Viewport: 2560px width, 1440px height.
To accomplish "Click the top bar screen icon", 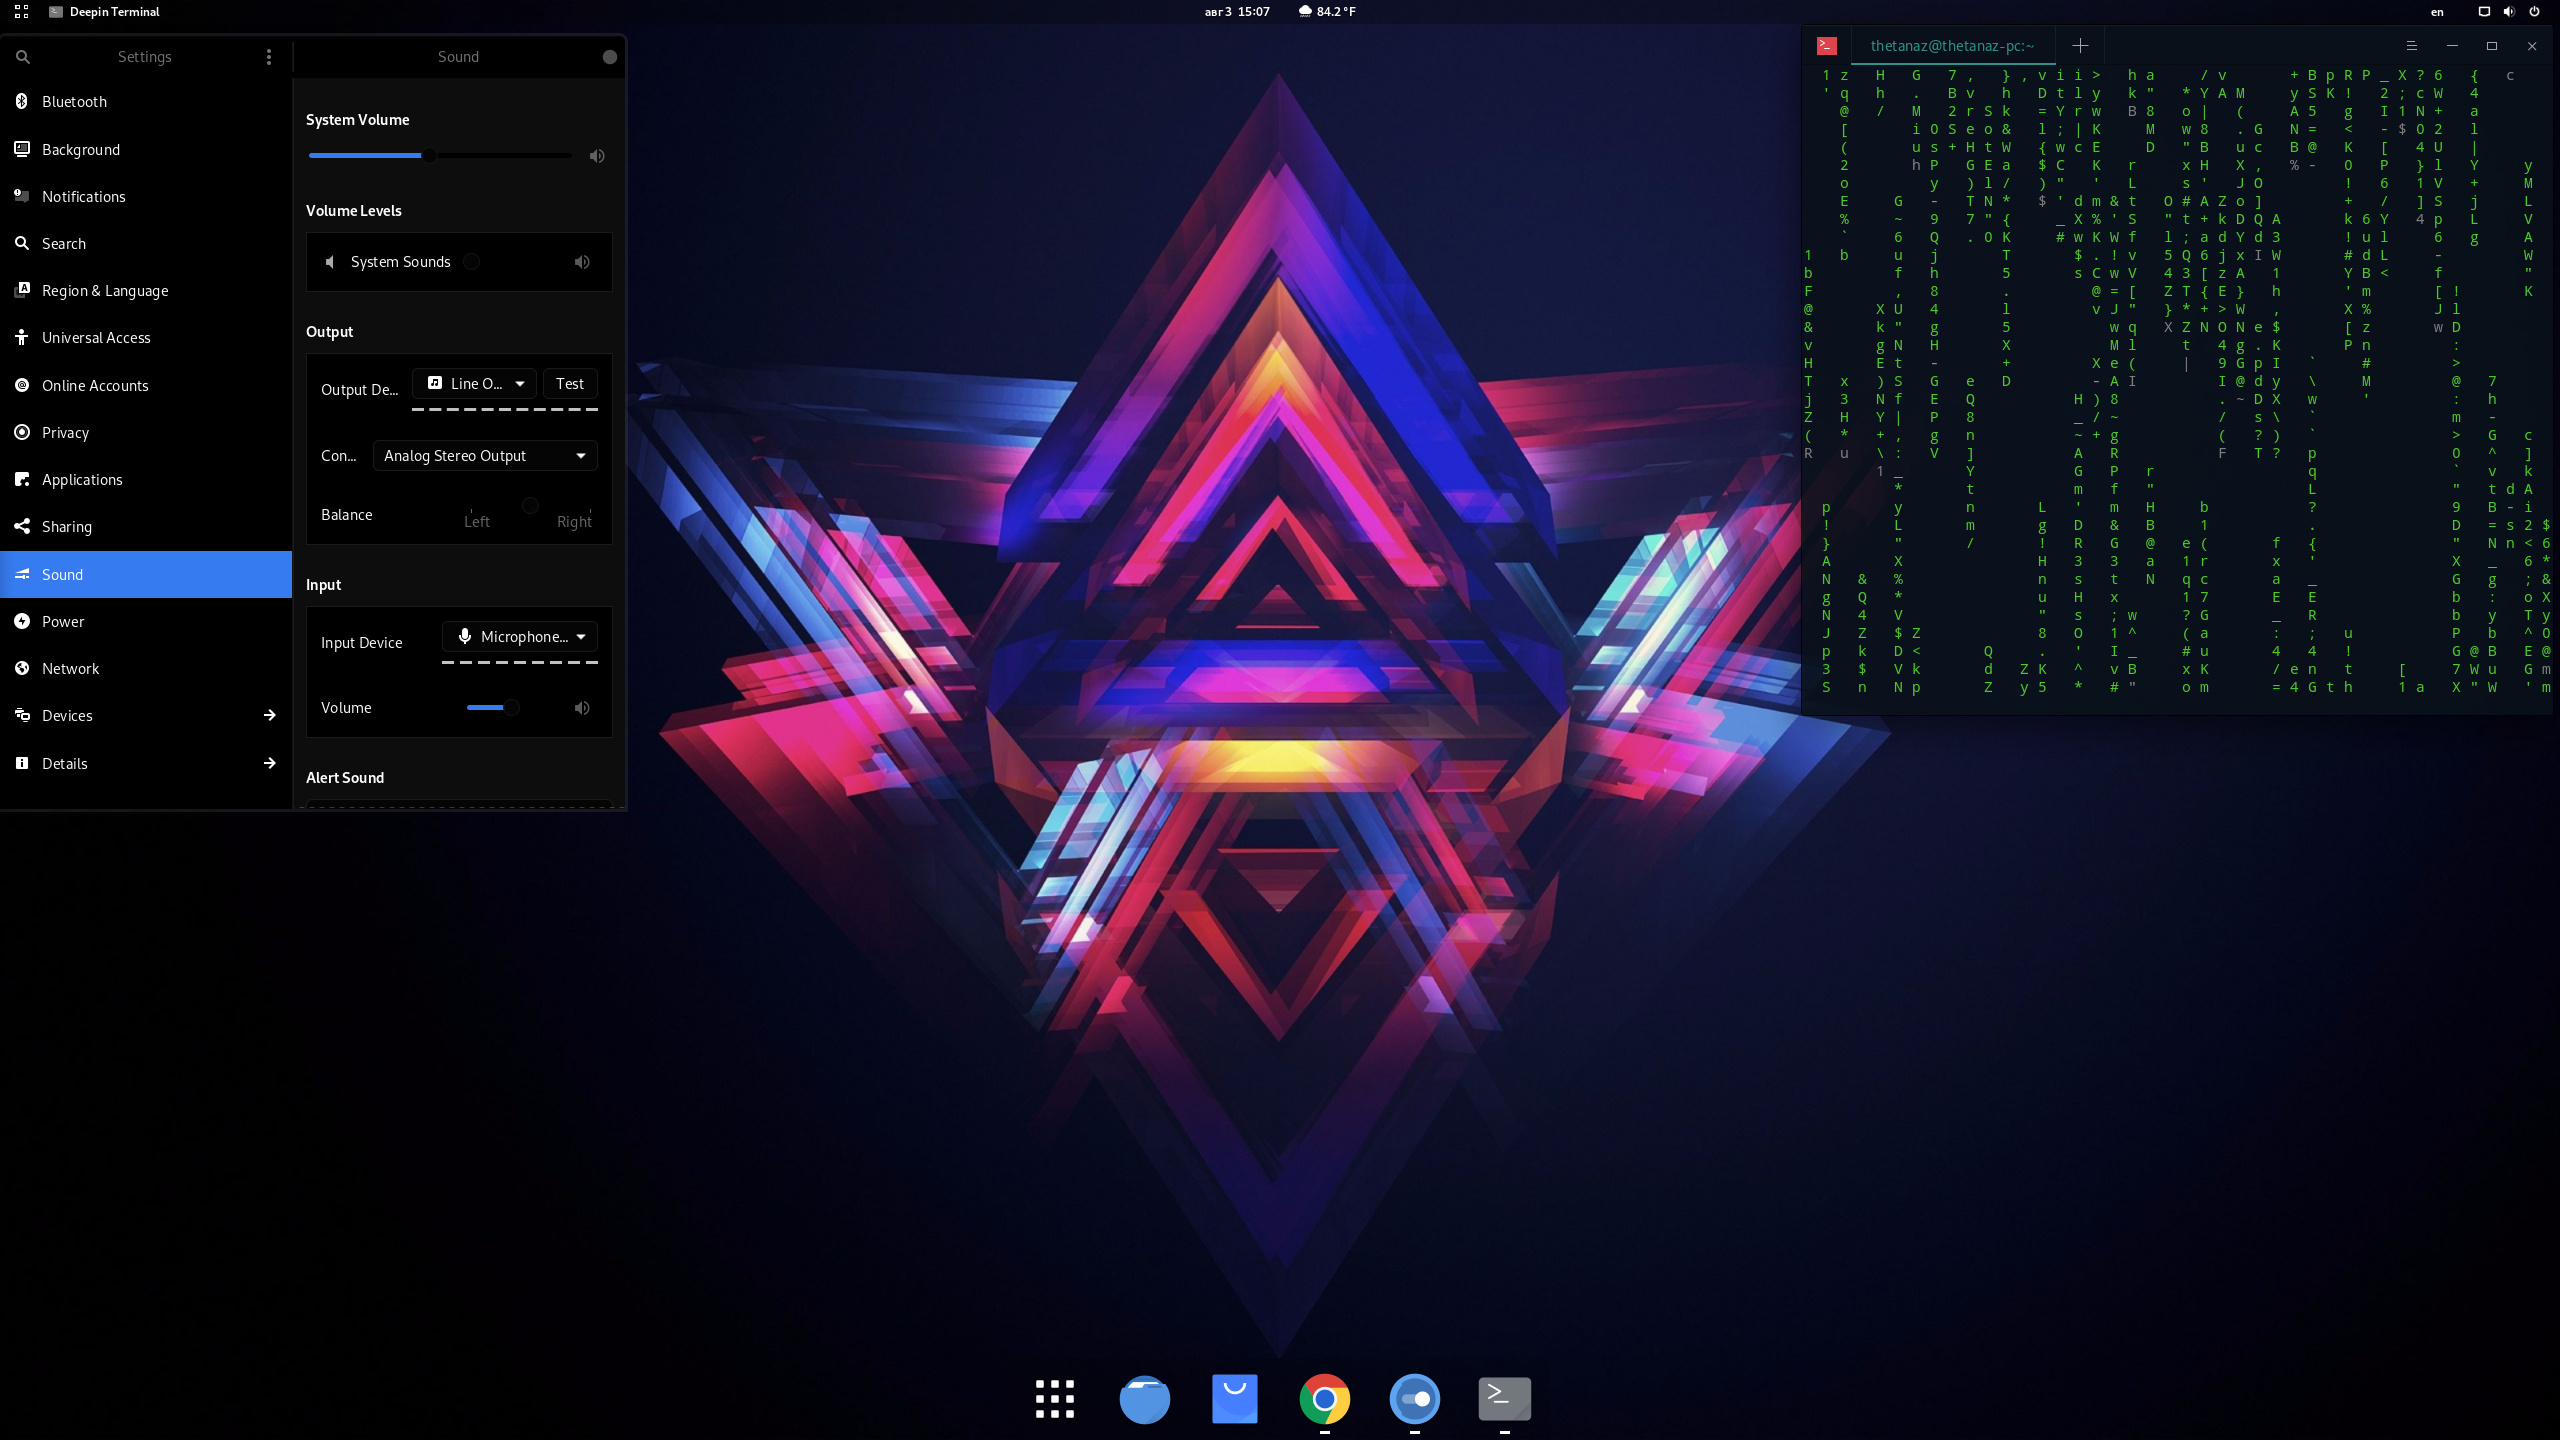I will [x=2484, y=12].
